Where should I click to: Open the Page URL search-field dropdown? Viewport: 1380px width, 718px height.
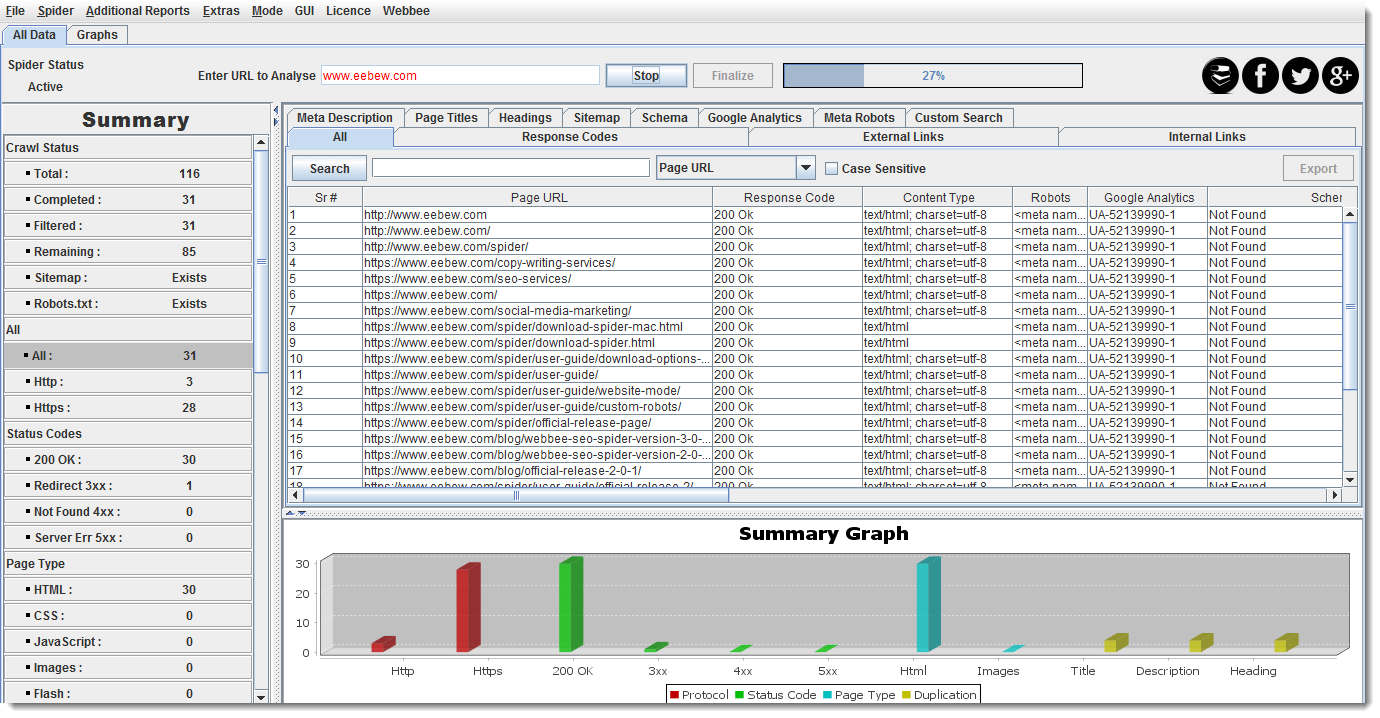(806, 168)
